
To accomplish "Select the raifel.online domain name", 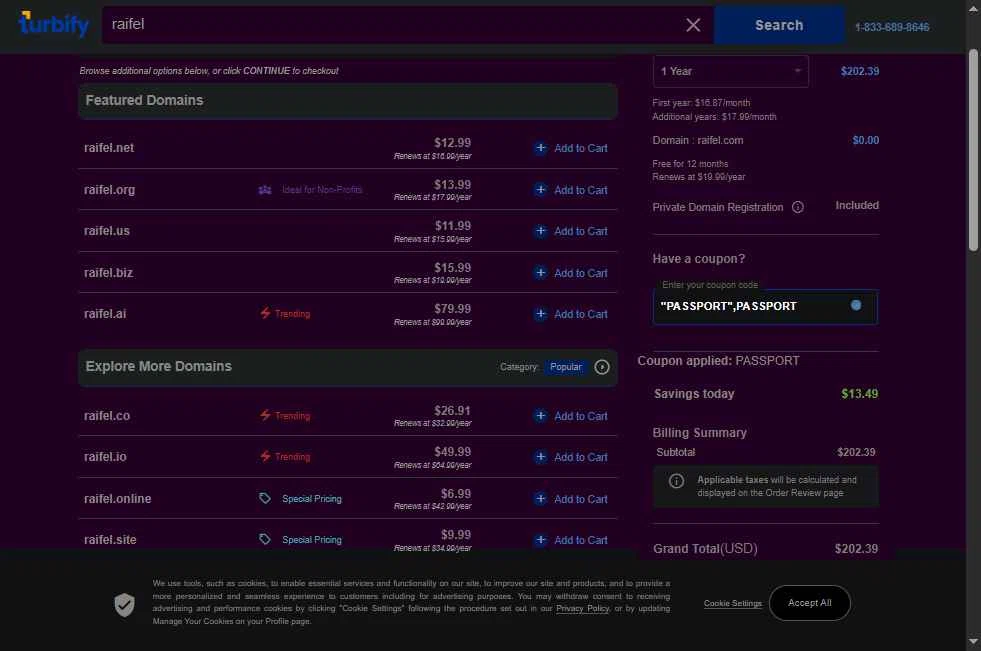I will (x=118, y=499).
